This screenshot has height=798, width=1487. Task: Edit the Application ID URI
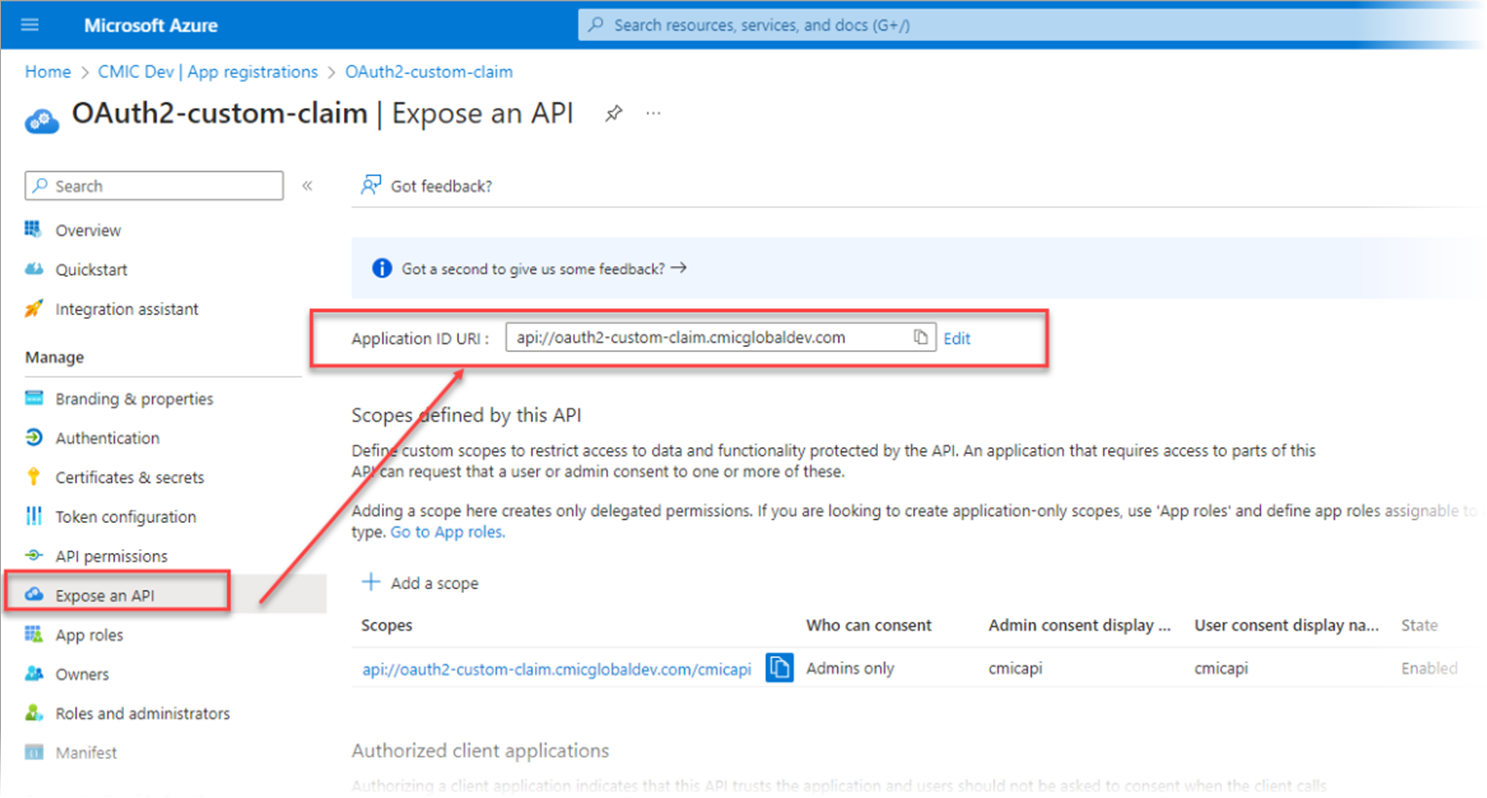(x=957, y=338)
